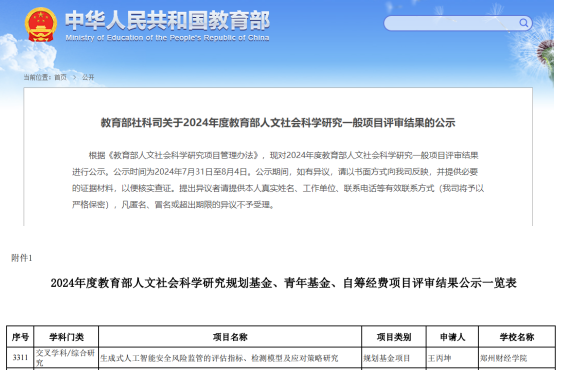Open the 公开 breadcrumb link

[x=88, y=77]
